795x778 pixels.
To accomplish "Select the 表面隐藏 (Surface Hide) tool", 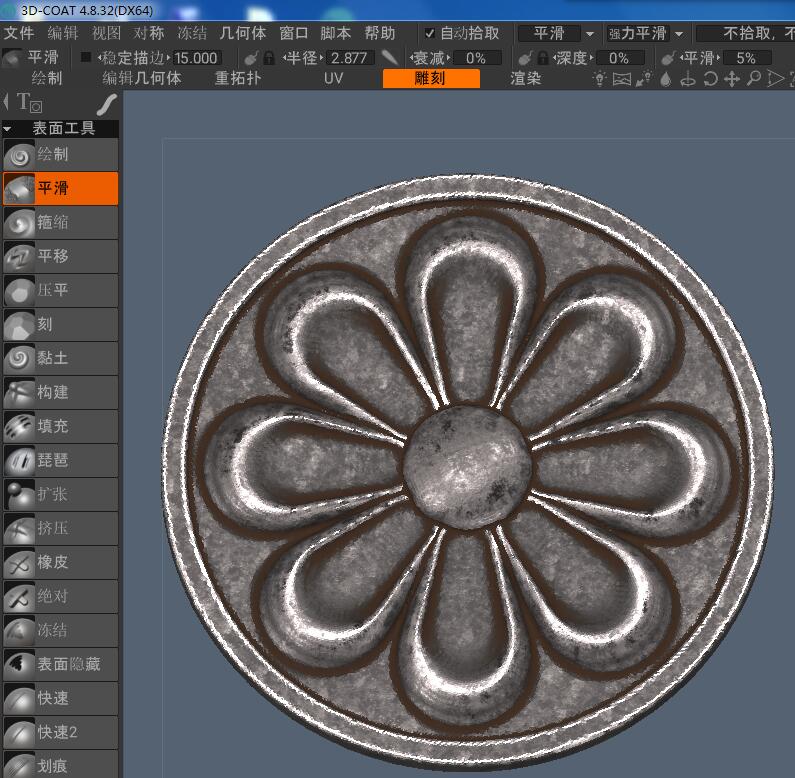I will click(60, 664).
